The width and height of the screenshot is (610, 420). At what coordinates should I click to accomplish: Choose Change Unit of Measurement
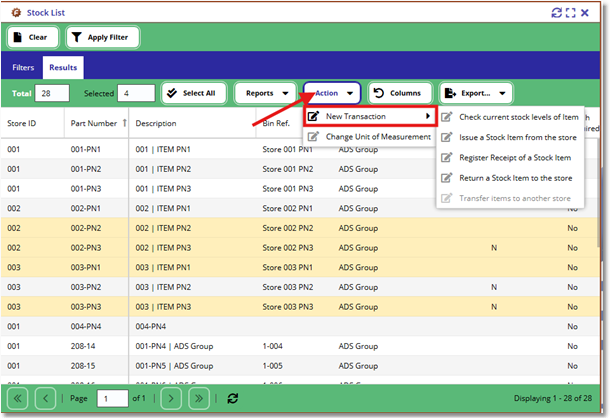coord(369,137)
